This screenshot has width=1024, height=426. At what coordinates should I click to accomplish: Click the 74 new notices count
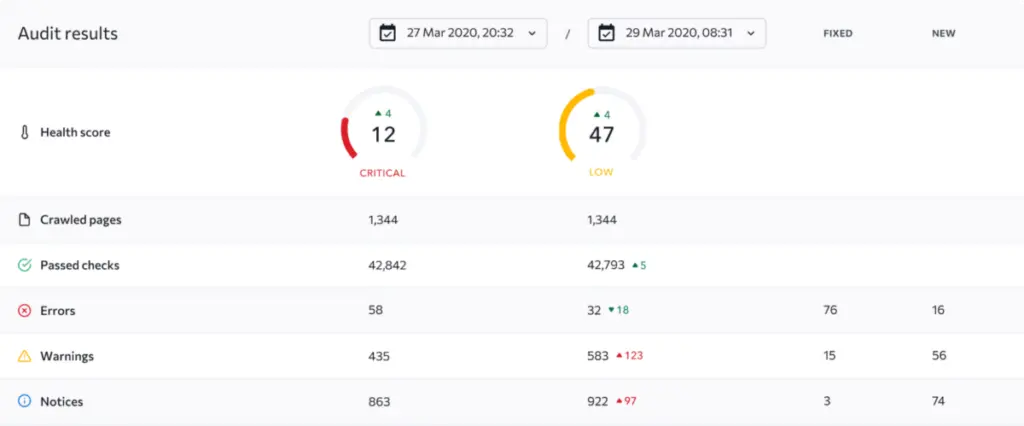click(x=938, y=402)
